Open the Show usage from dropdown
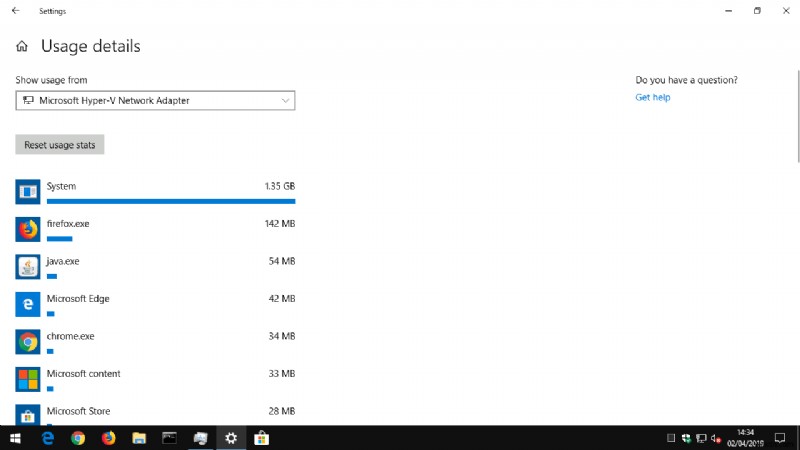The height and width of the screenshot is (450, 800). [x=155, y=101]
